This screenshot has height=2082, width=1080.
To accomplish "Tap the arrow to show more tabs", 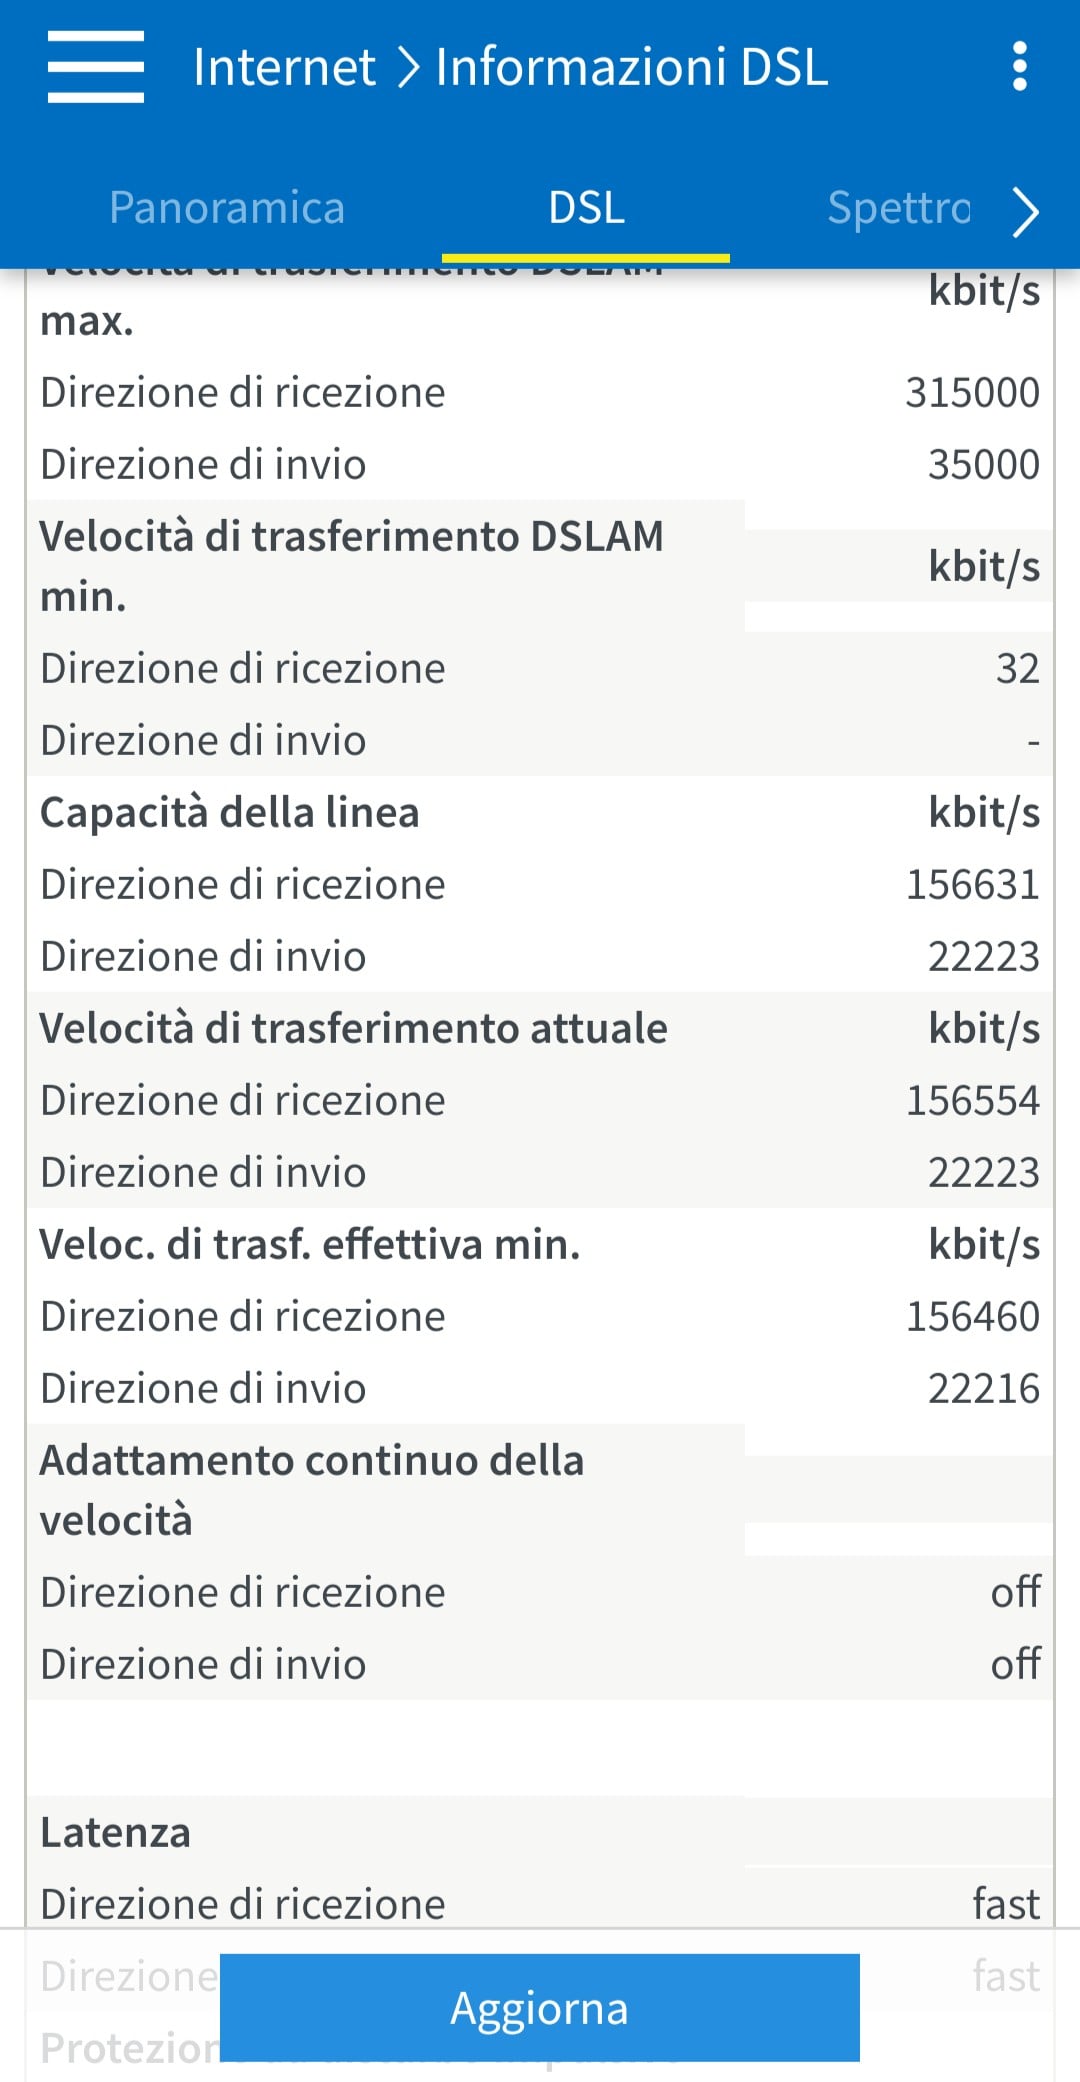I will tap(1025, 211).
